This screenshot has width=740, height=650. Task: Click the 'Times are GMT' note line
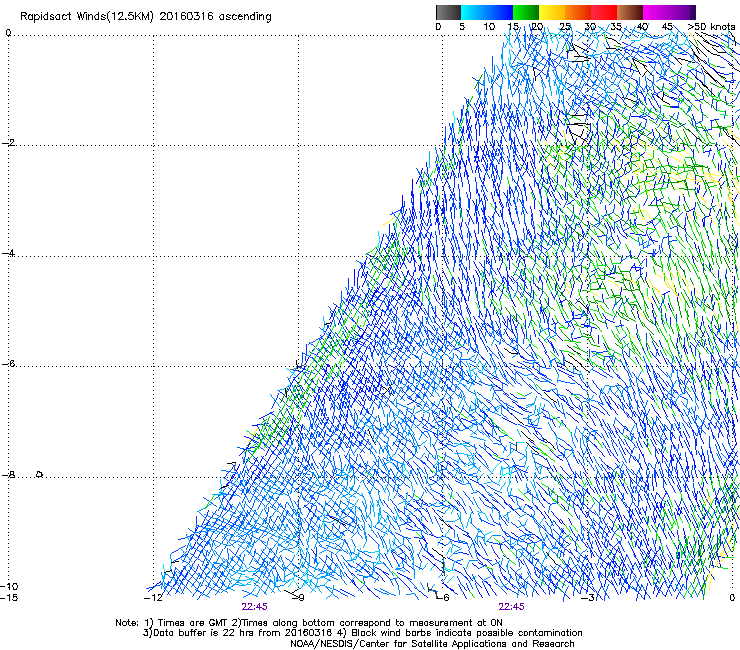click(x=309, y=623)
